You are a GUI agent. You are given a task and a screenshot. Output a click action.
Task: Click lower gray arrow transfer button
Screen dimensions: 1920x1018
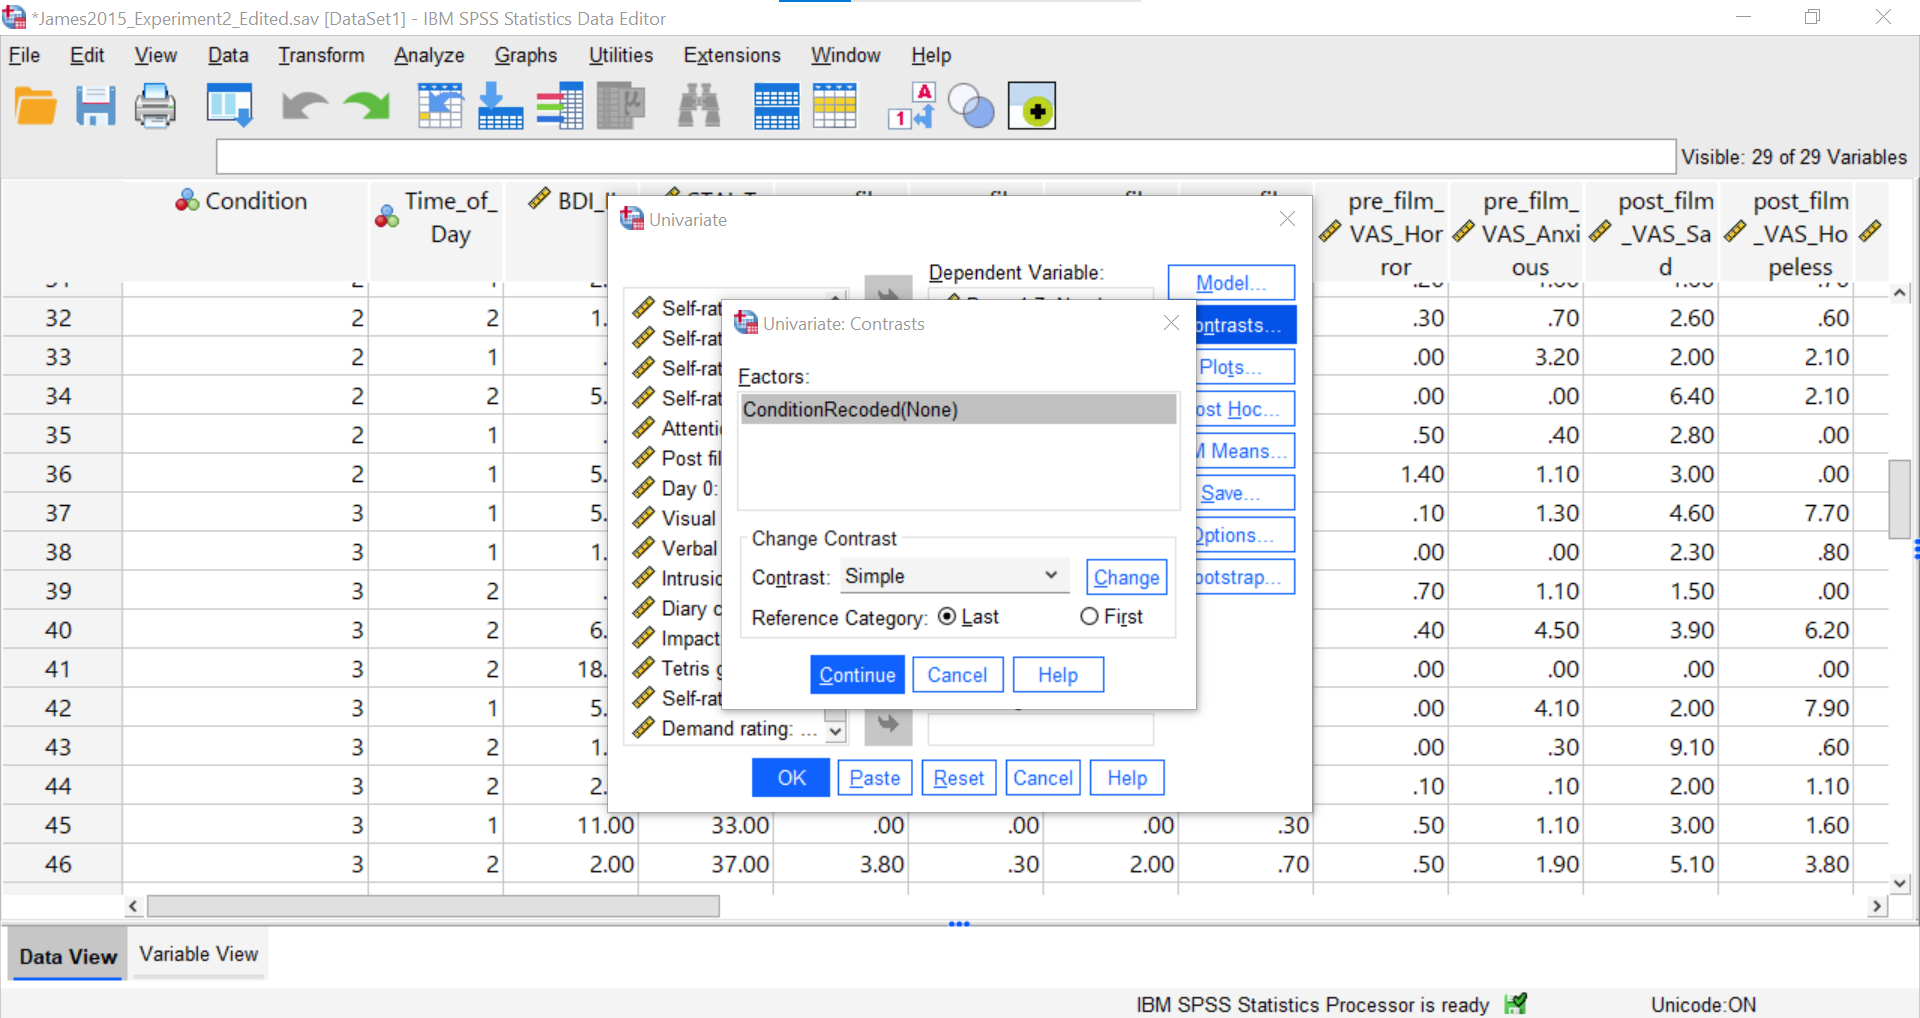pos(888,725)
